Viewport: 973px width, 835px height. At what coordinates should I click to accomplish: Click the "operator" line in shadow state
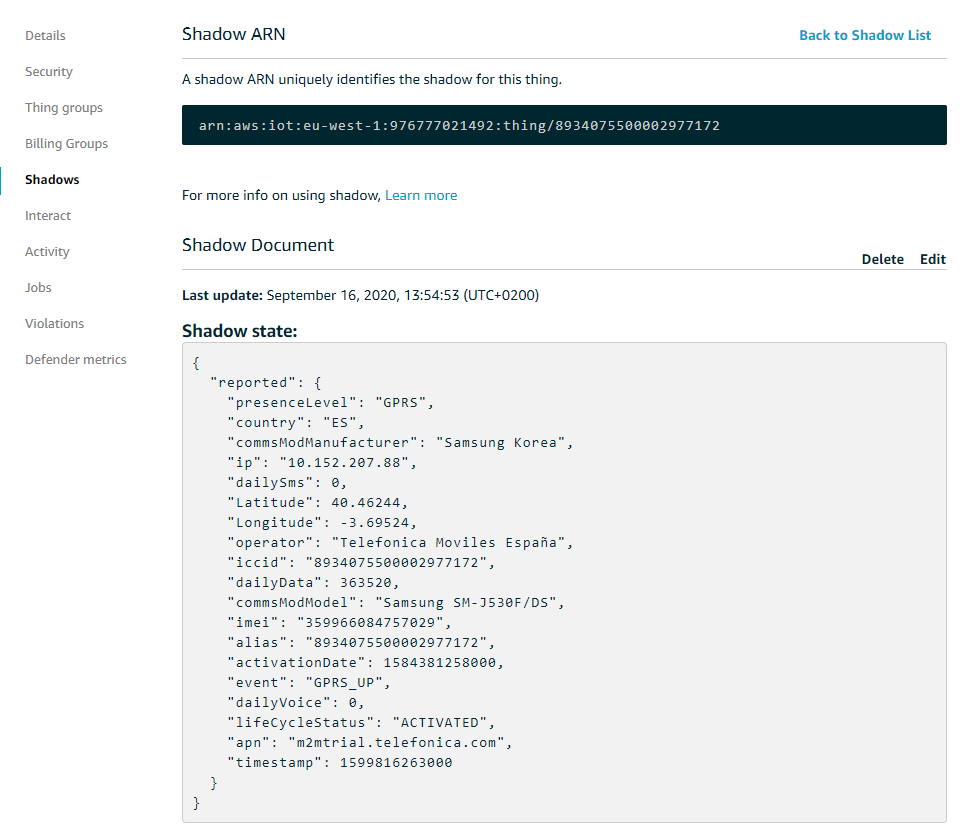[x=400, y=543]
